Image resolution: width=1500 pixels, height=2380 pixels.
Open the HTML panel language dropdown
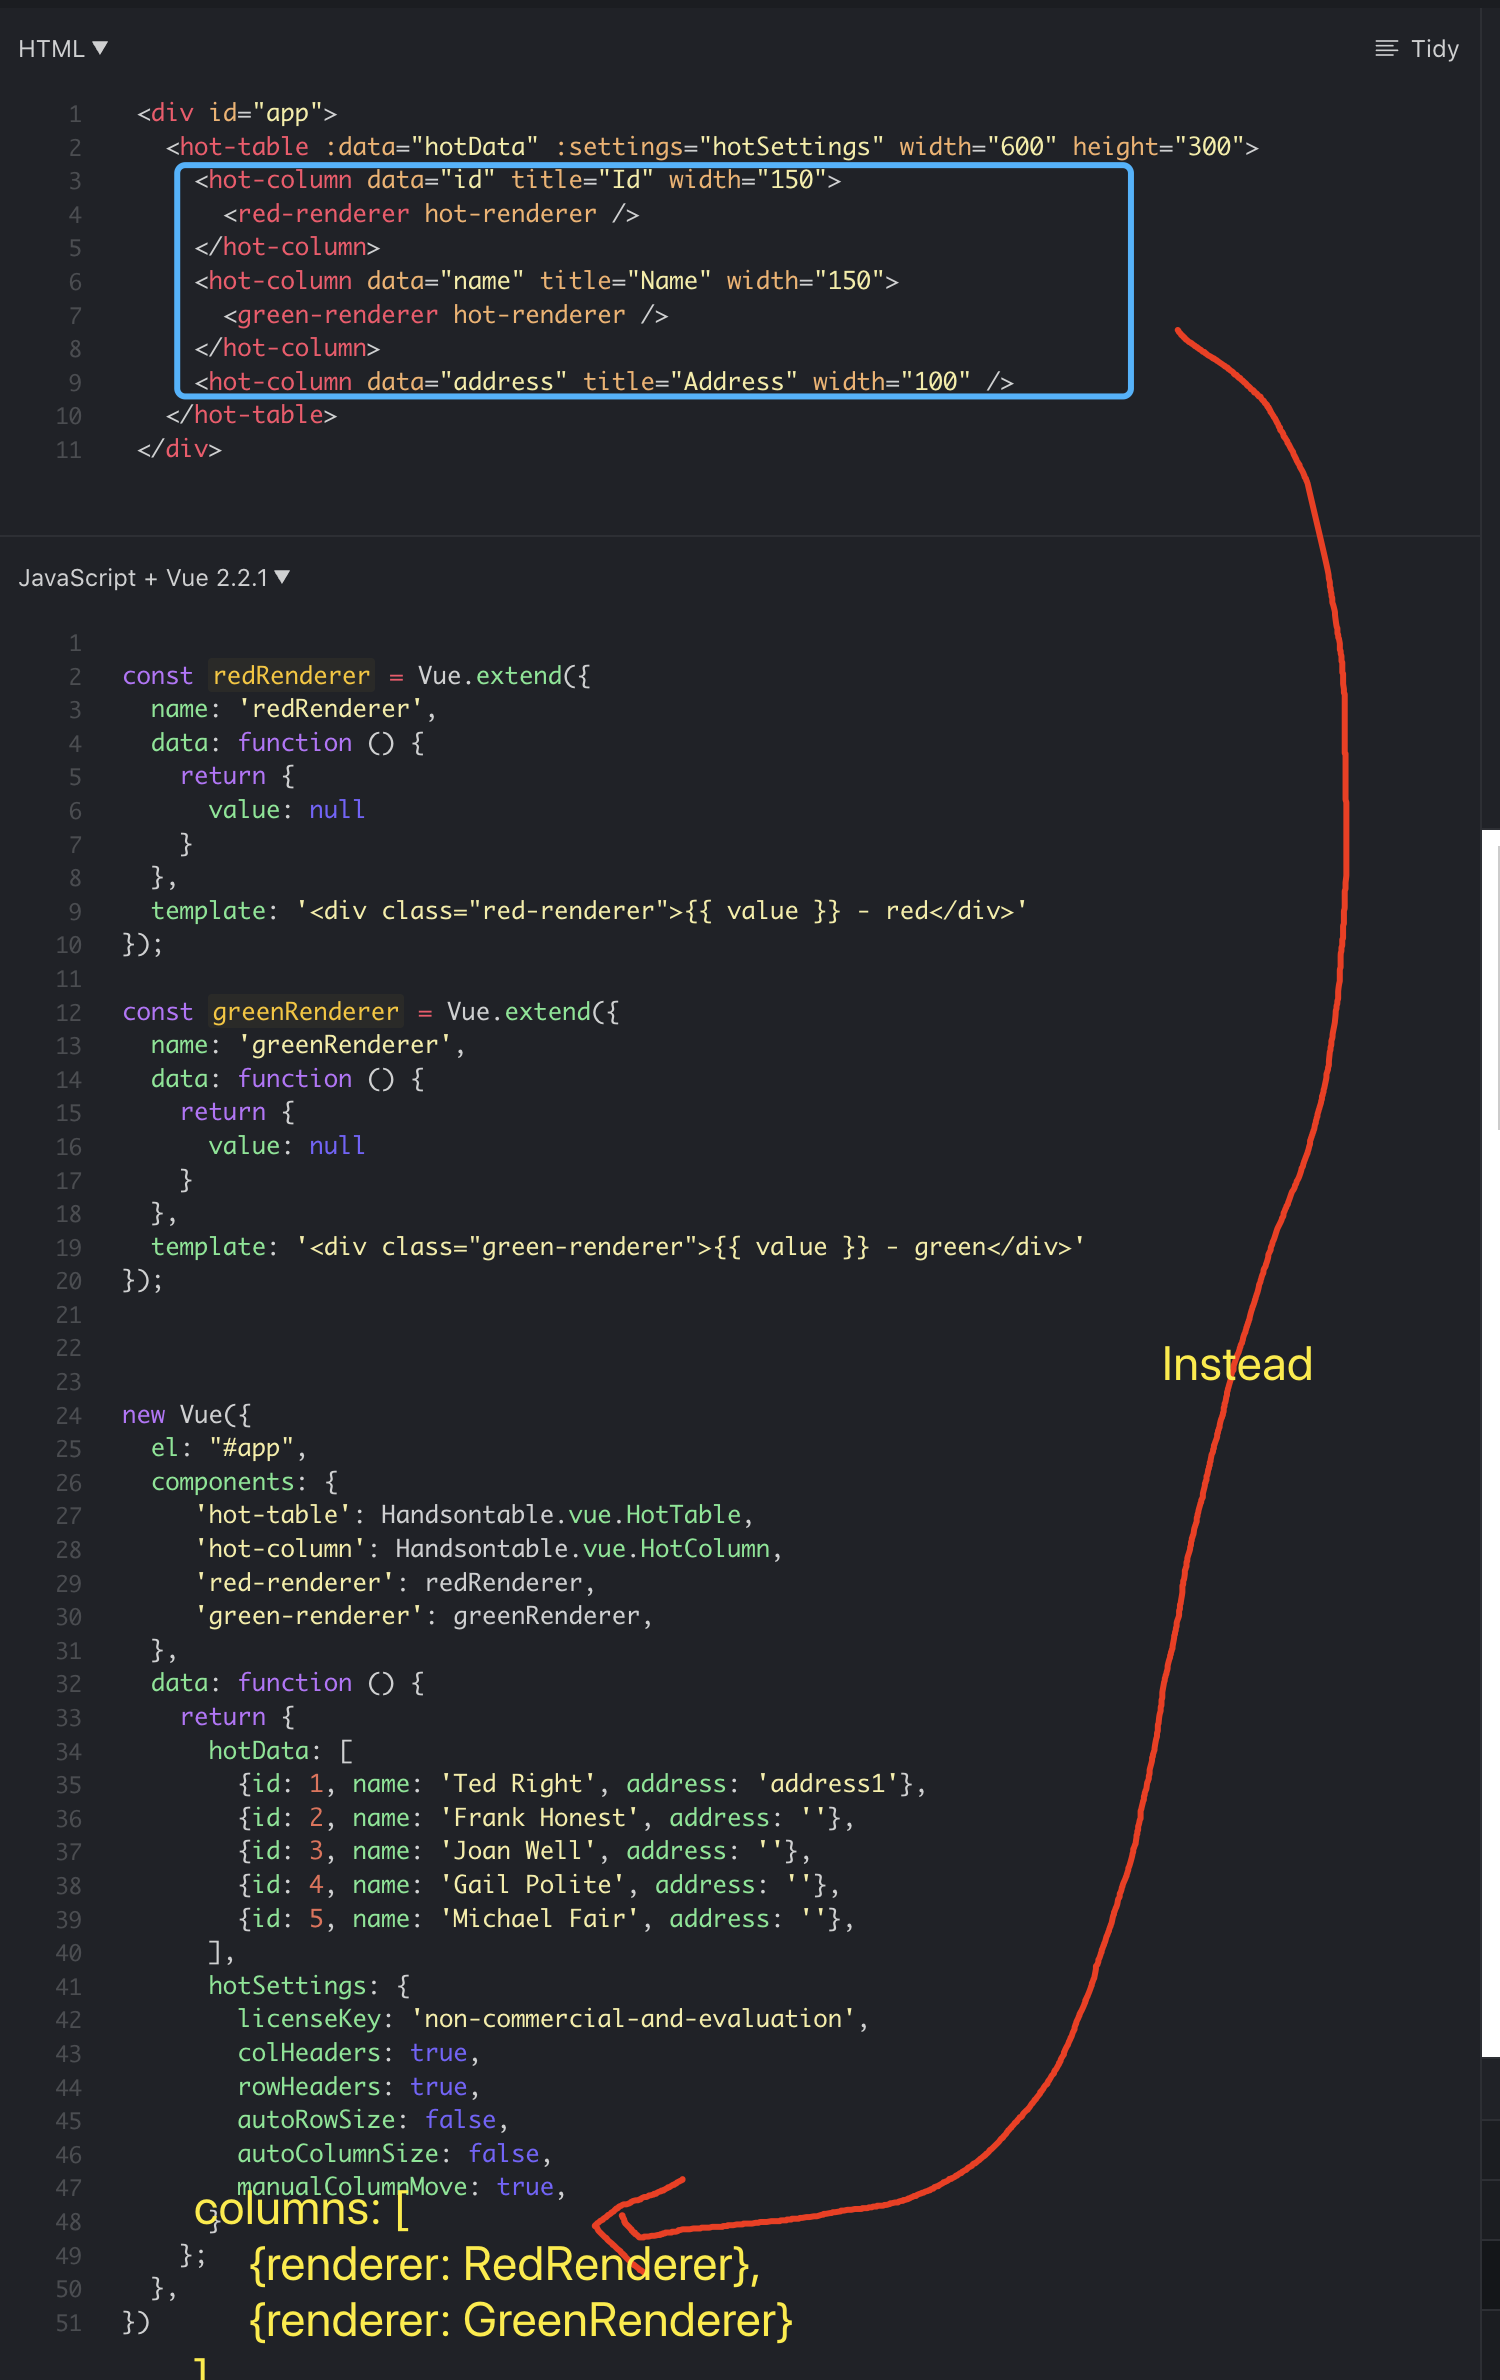[63, 48]
